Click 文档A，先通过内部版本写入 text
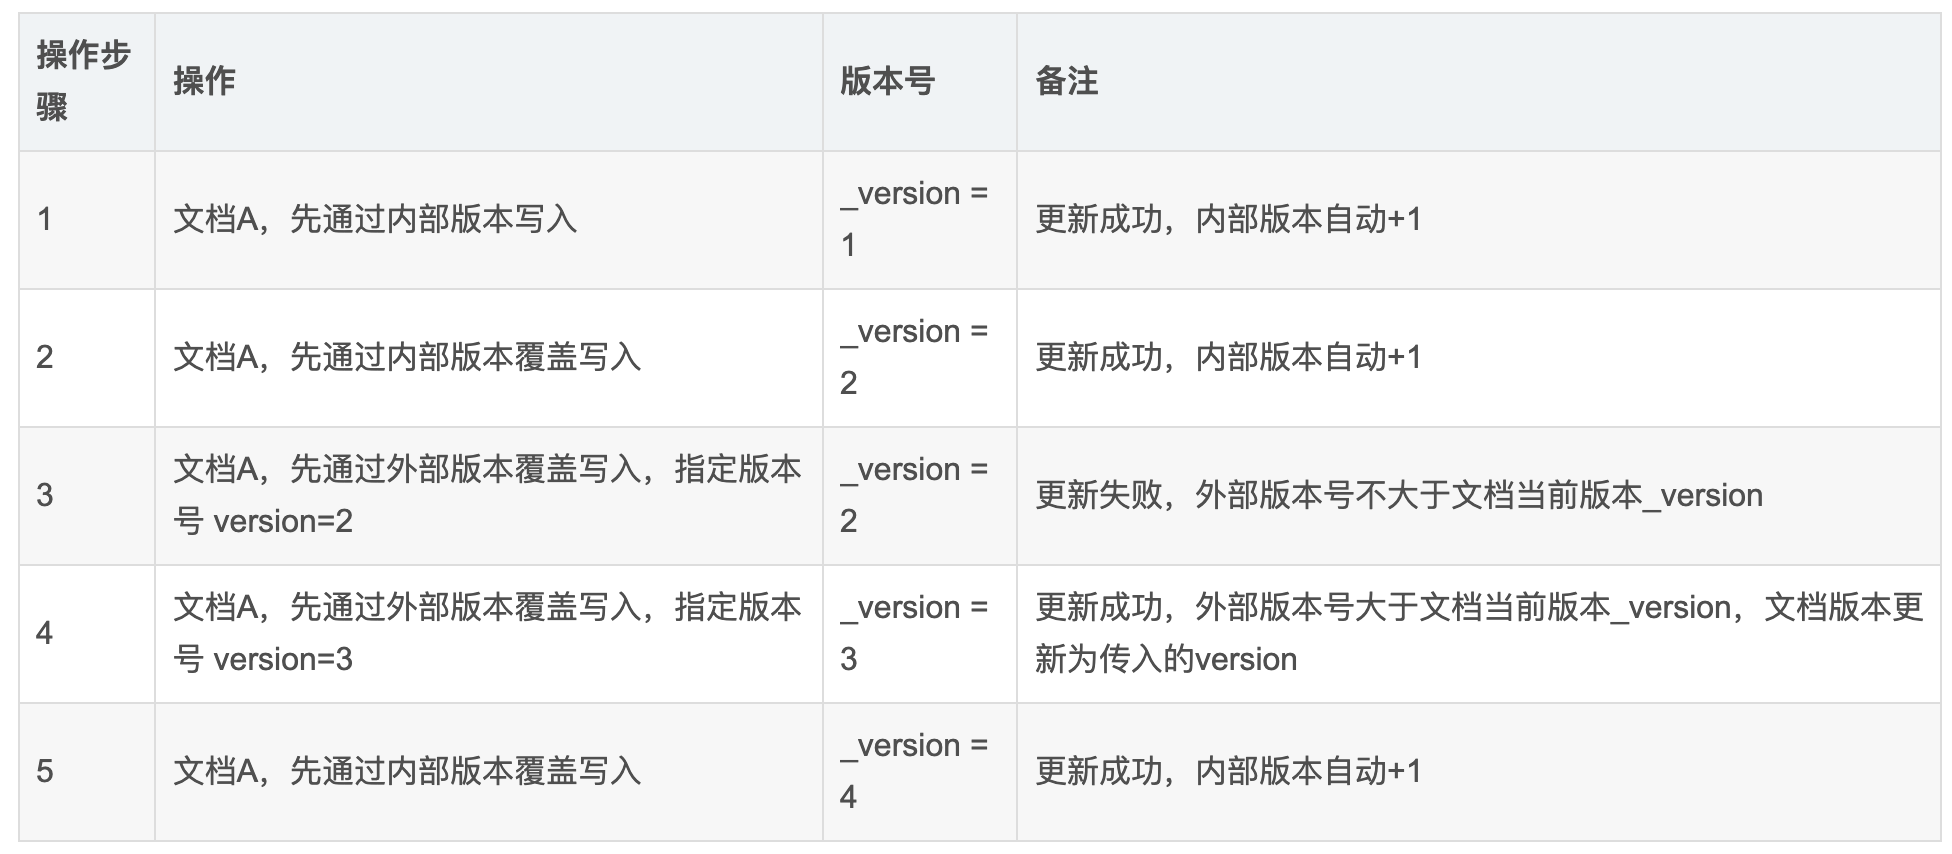 375,219
